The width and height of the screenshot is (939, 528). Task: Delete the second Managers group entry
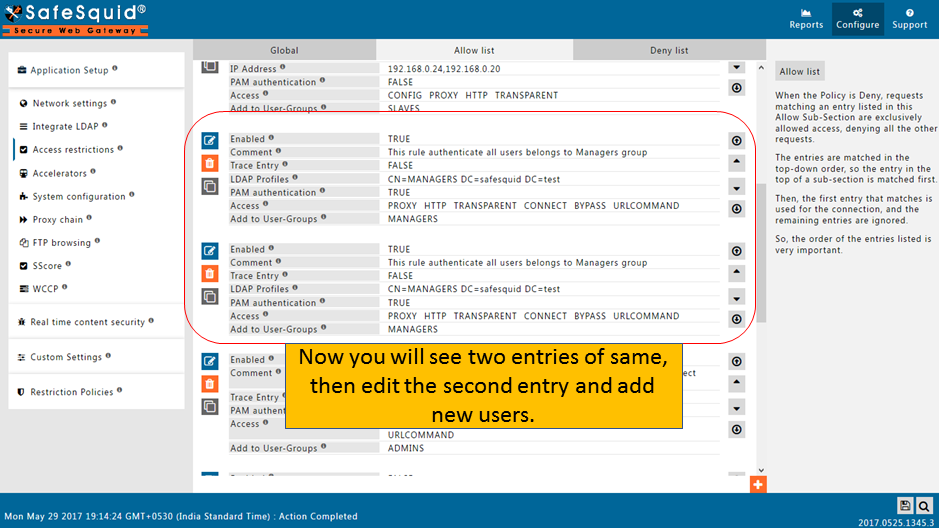(x=210, y=274)
